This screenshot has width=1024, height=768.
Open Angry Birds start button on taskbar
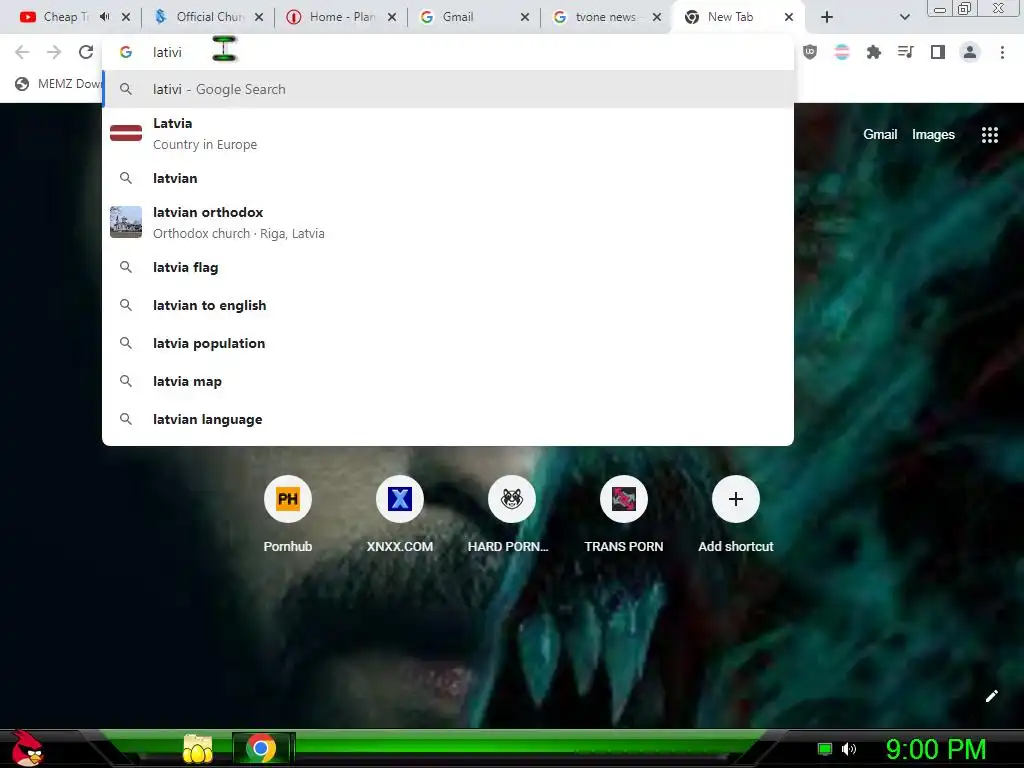(x=27, y=748)
